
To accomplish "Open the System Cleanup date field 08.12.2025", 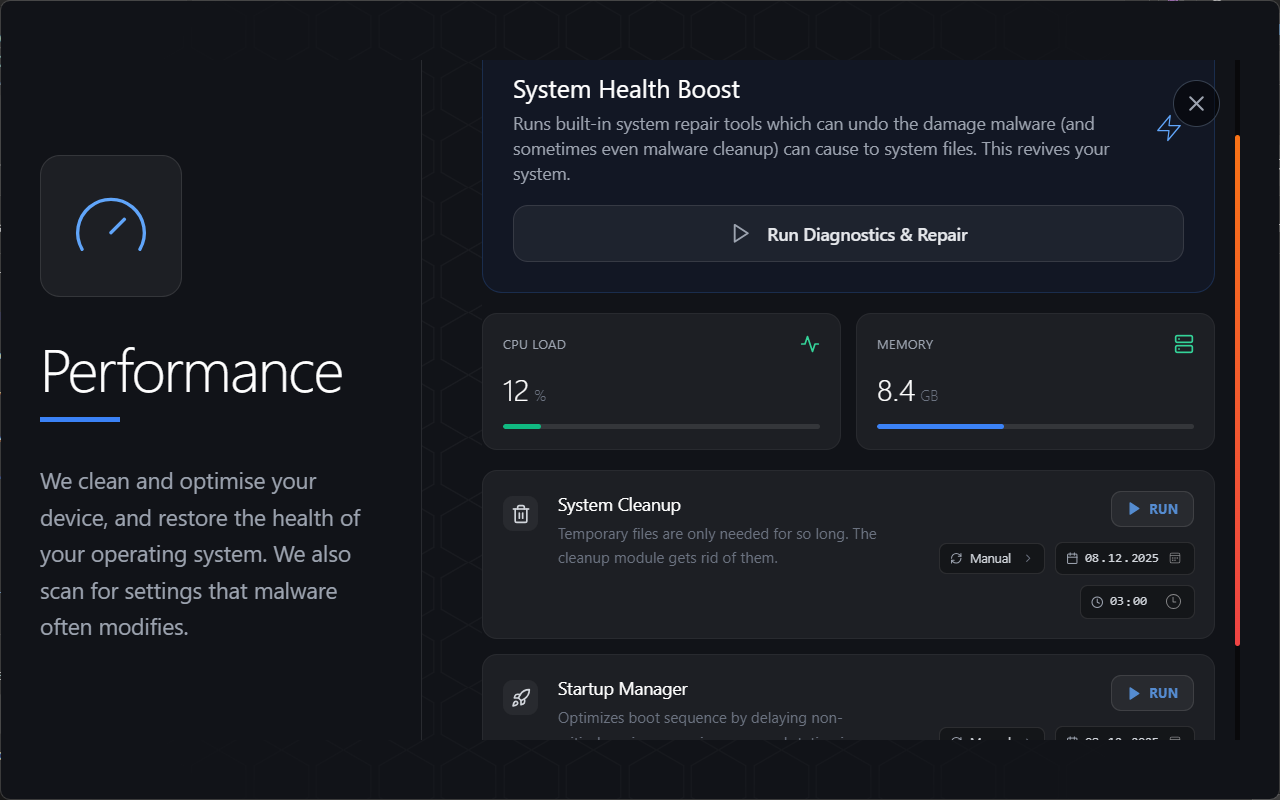I will 1124,558.
